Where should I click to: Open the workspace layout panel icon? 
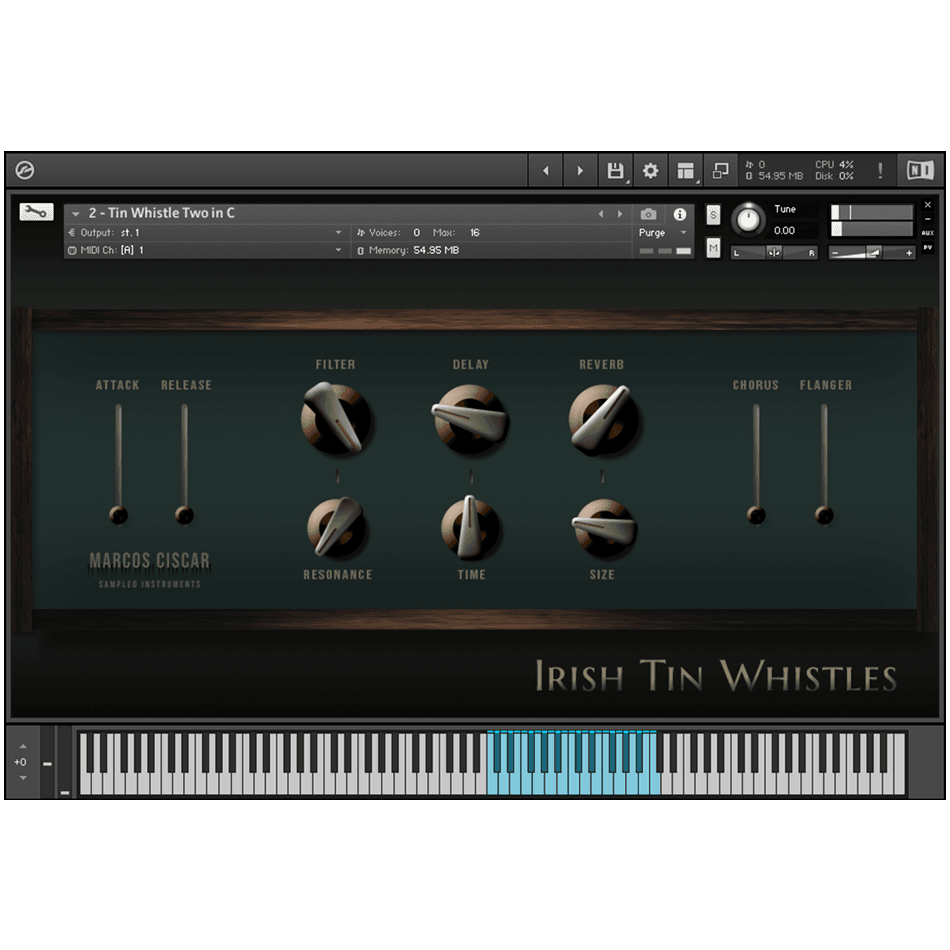(685, 171)
